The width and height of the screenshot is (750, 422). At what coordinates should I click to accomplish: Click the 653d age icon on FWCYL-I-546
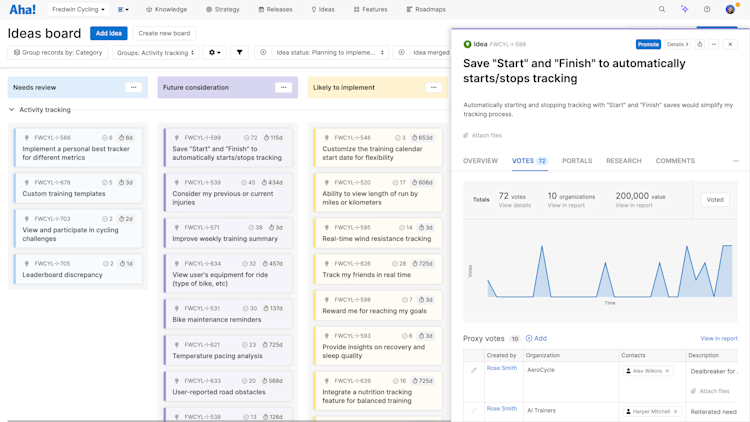pos(415,138)
